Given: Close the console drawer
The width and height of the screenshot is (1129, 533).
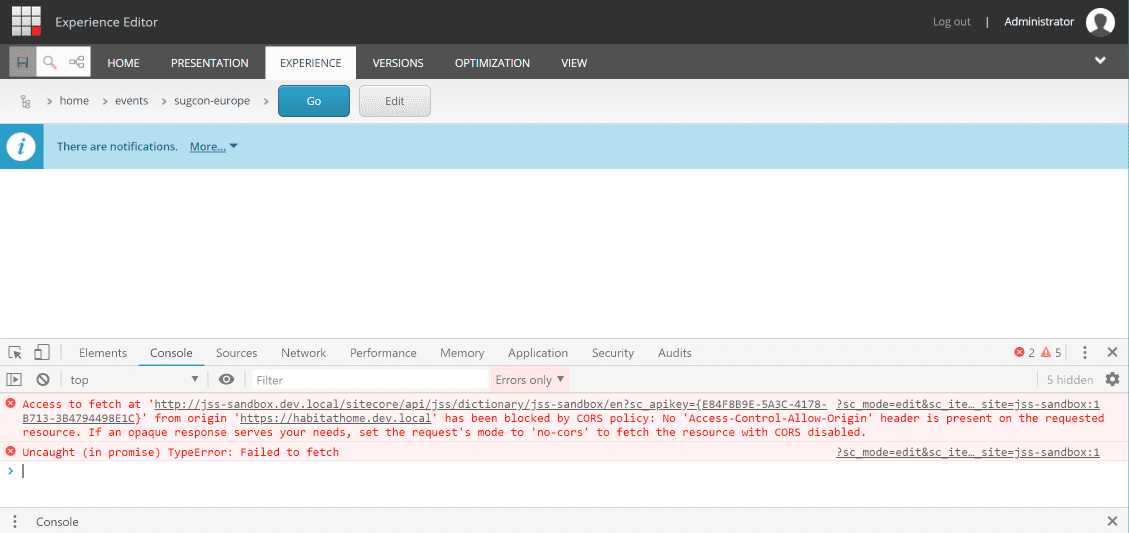Looking at the screenshot, I should click(1112, 521).
